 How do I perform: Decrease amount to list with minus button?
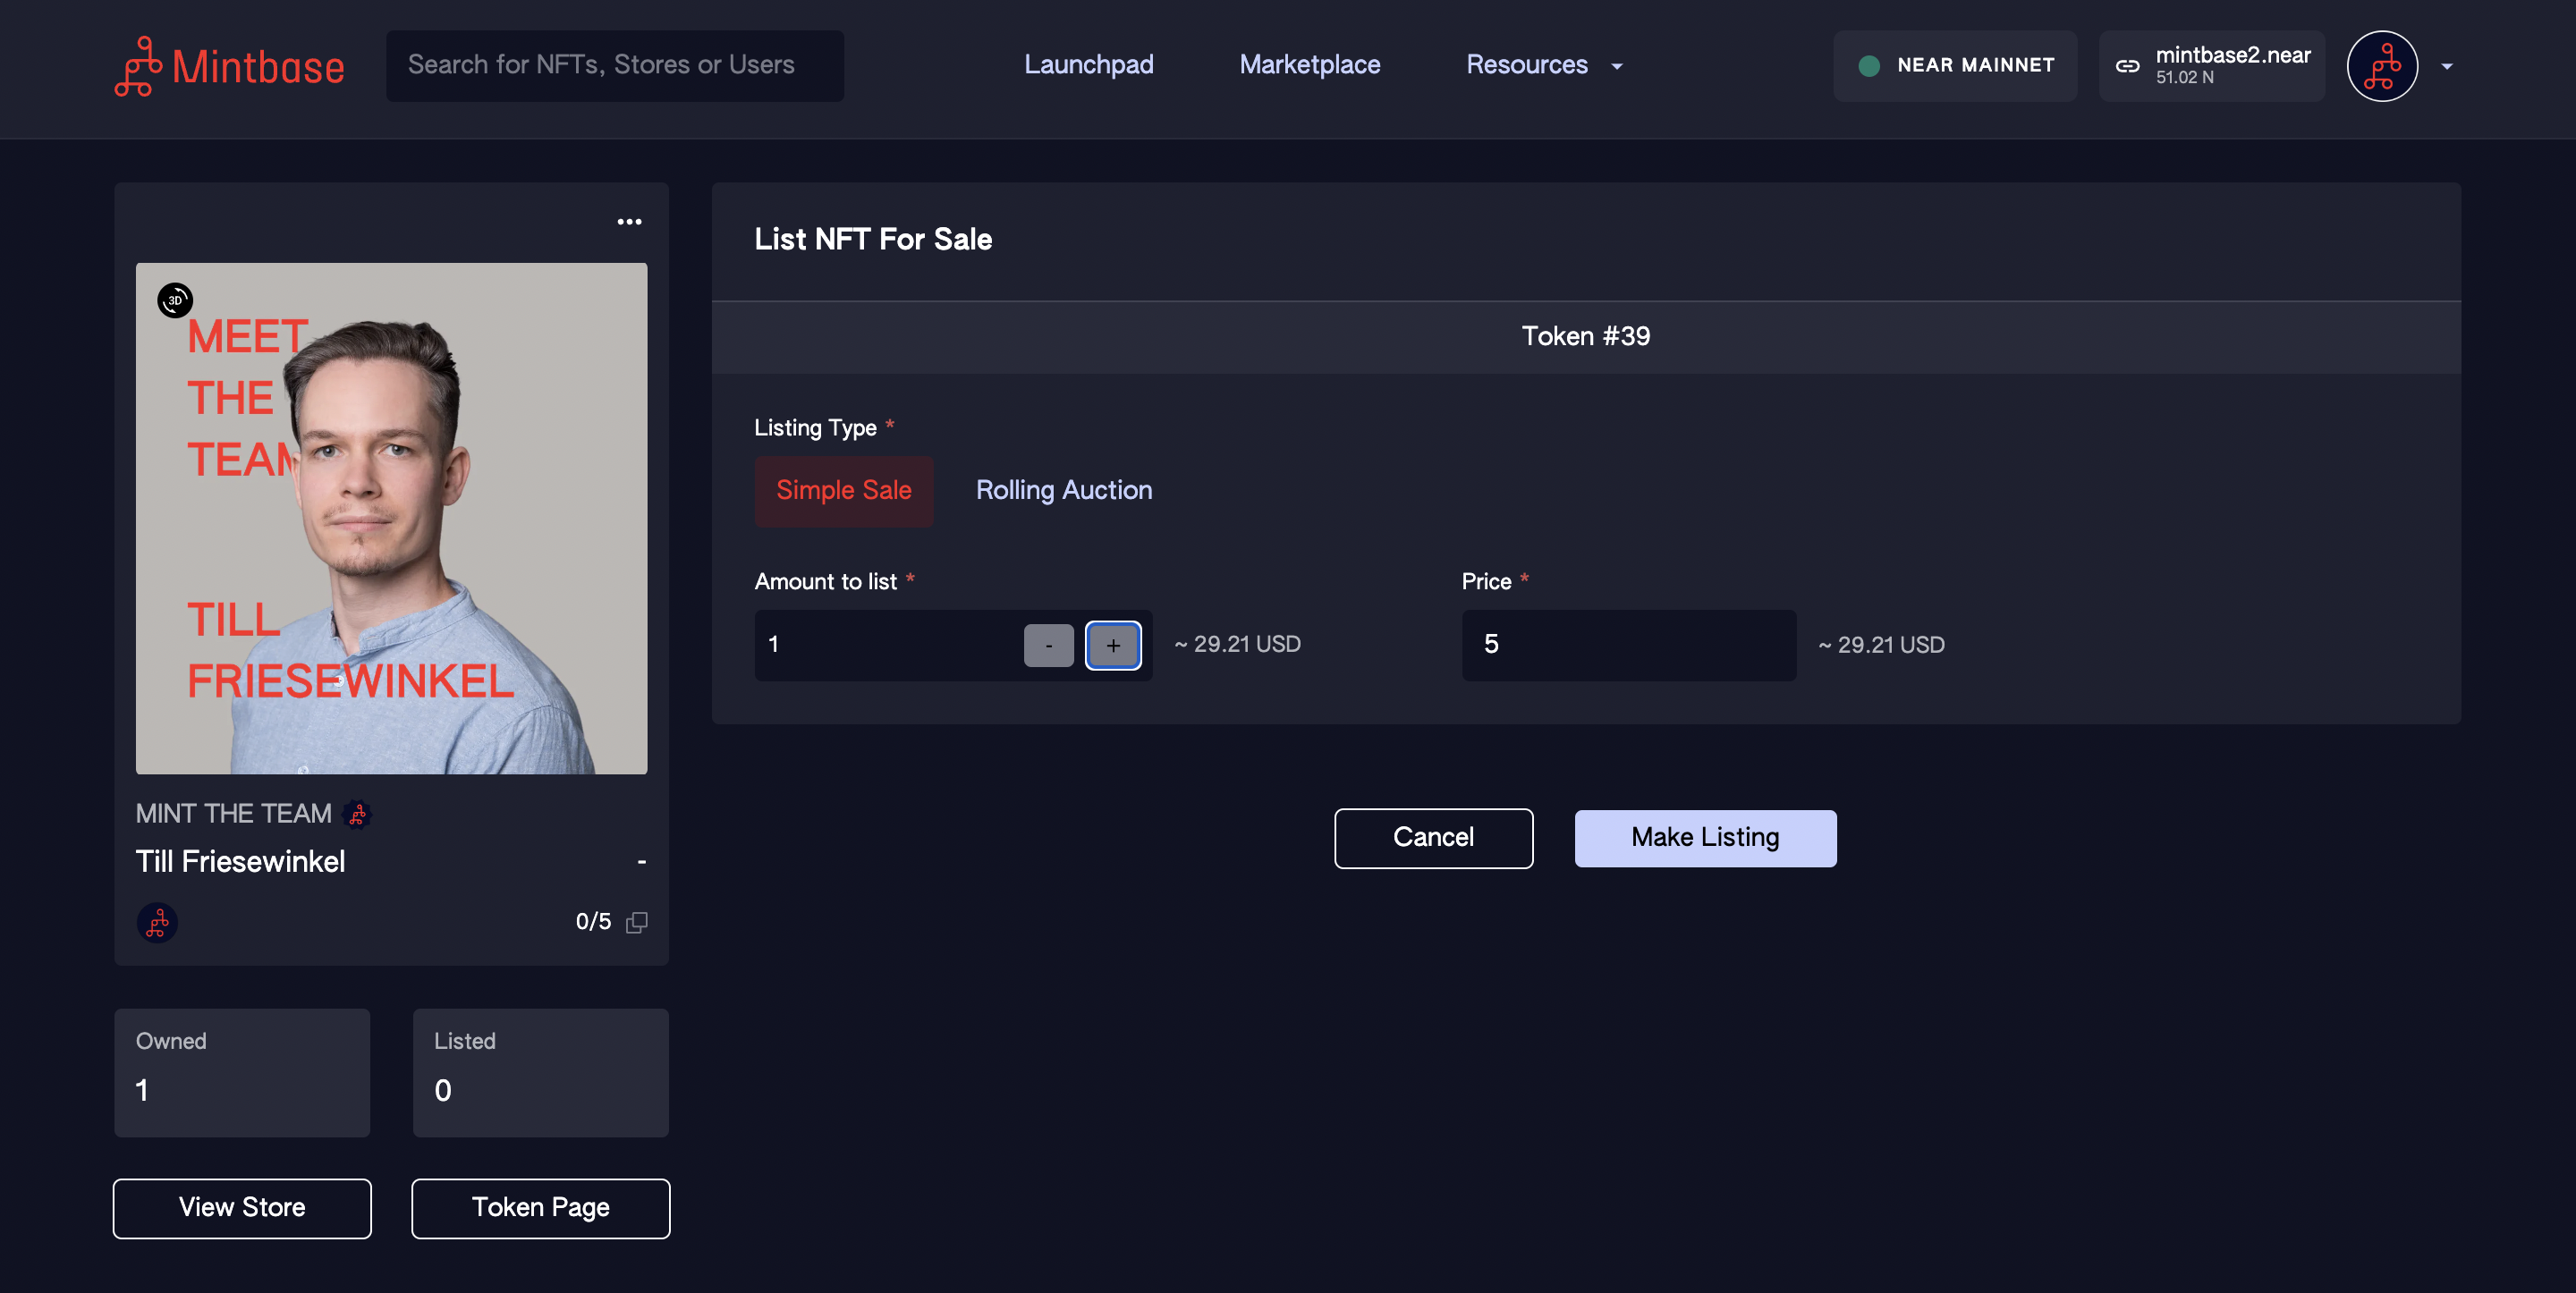click(1048, 645)
